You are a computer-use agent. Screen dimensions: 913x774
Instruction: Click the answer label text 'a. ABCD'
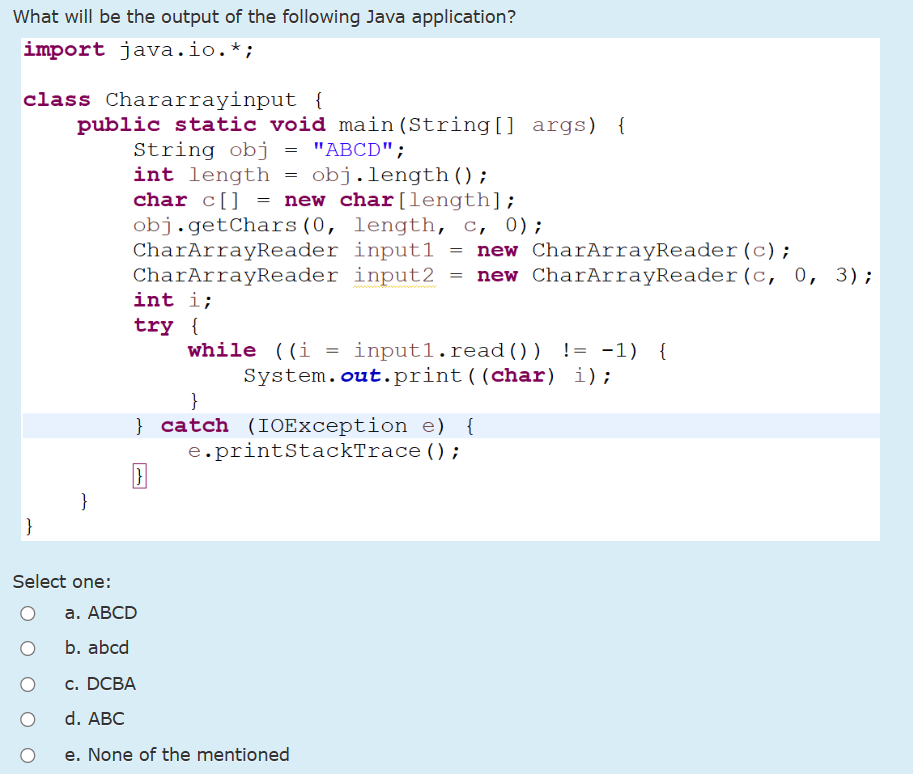100,613
